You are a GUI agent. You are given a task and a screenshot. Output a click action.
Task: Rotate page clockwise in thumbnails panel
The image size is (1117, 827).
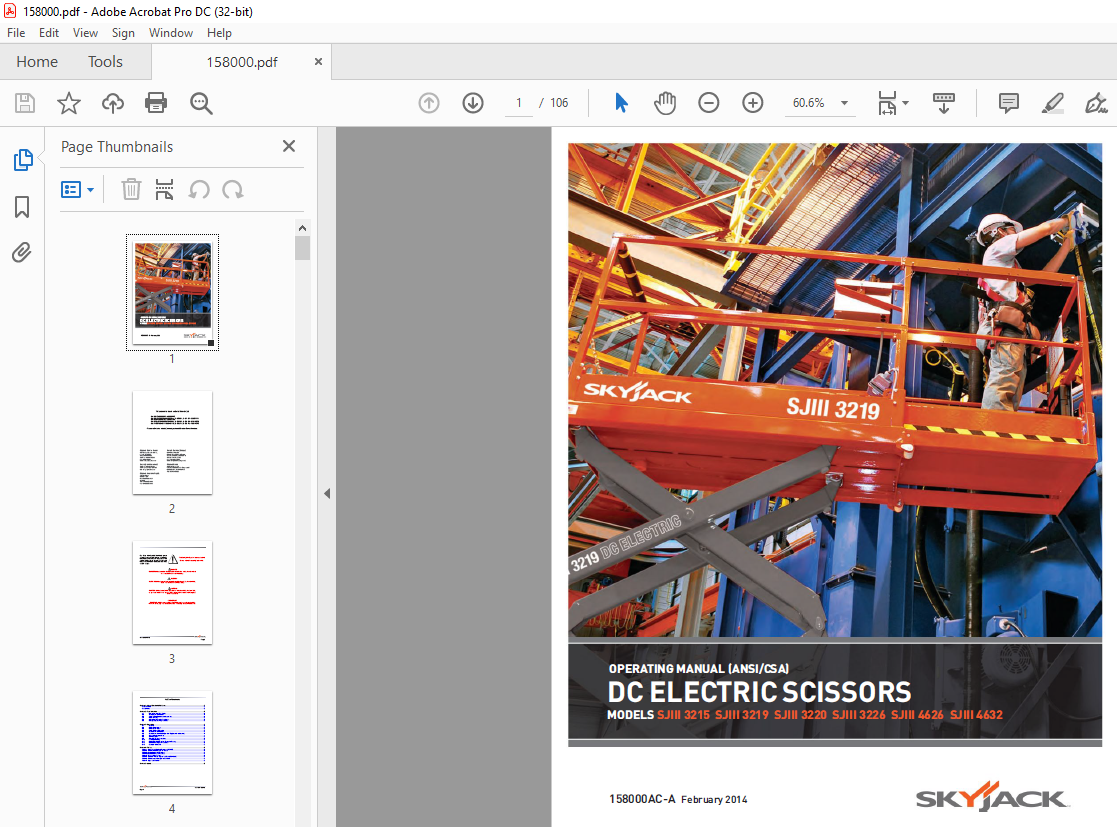pos(233,189)
